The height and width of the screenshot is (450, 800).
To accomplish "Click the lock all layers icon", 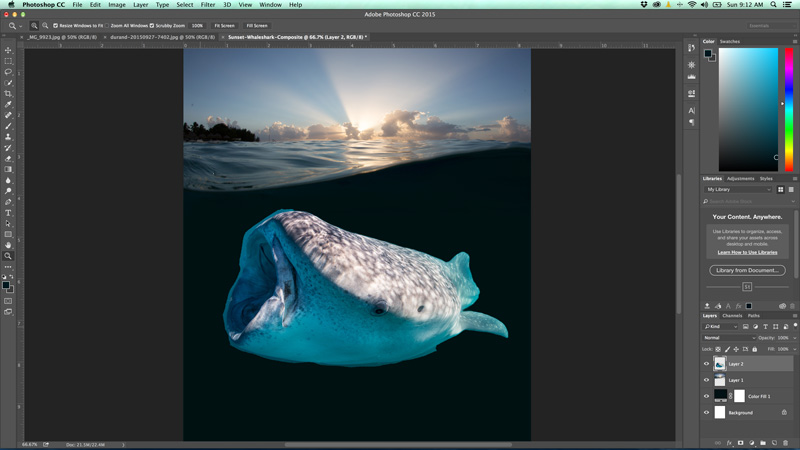I will click(755, 349).
